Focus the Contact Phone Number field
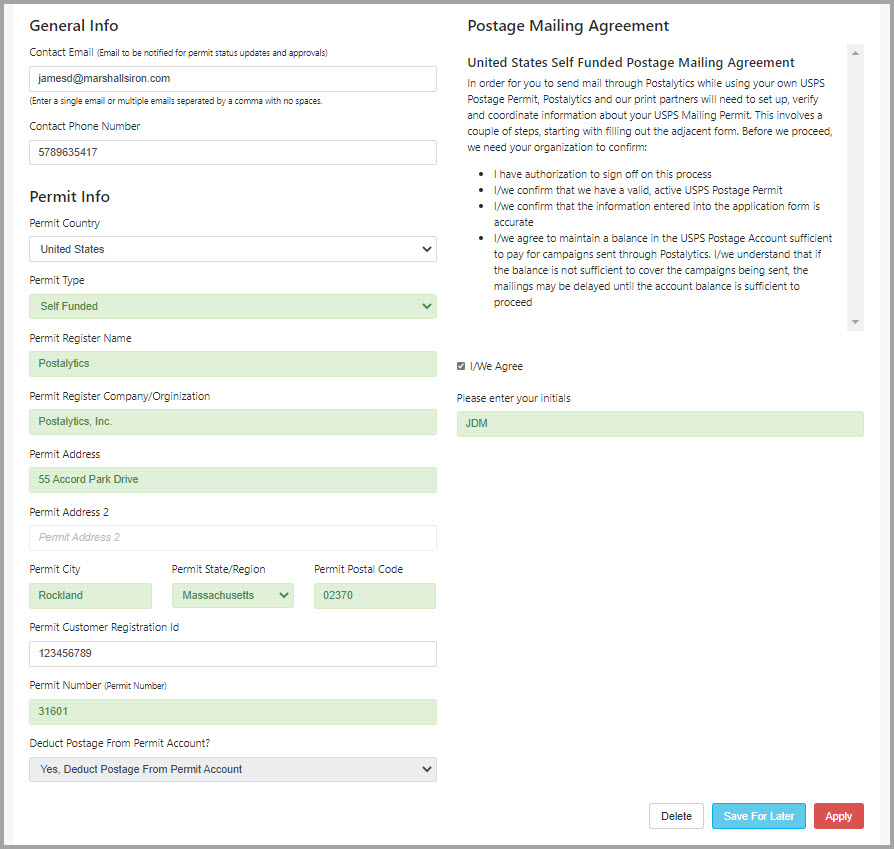The width and height of the screenshot is (894, 849). [x=233, y=152]
